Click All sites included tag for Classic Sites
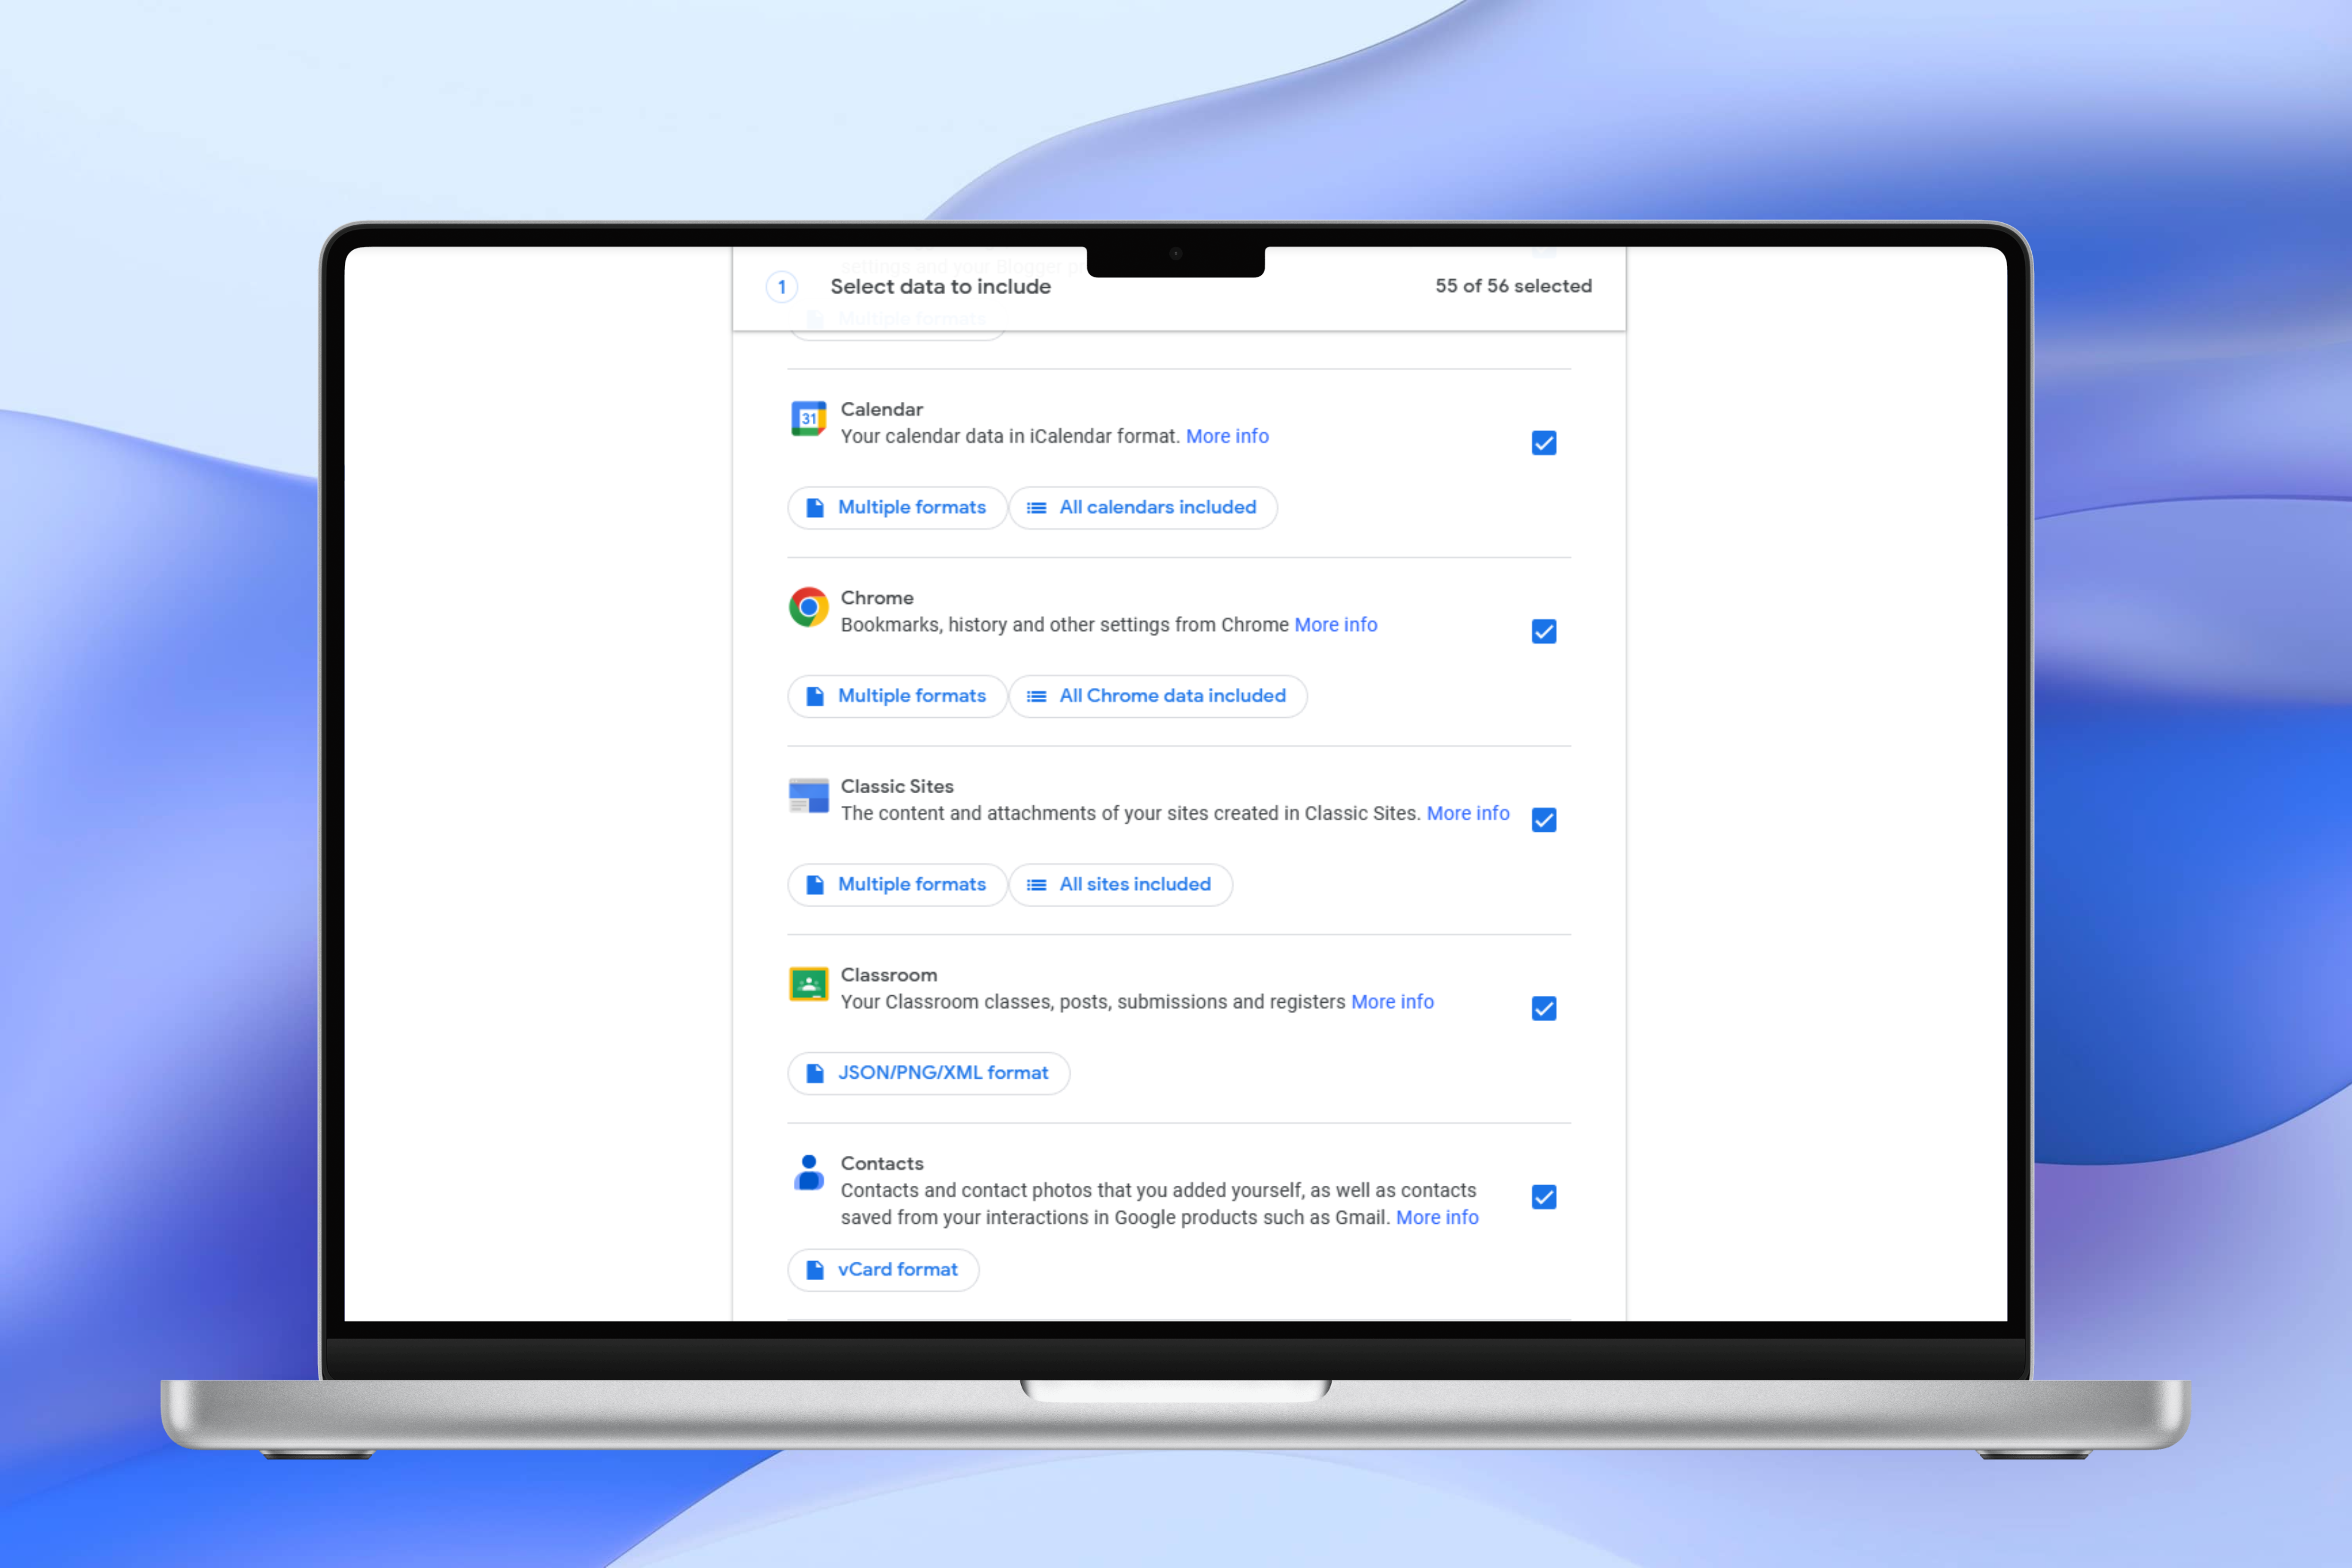The image size is (2352, 1568). click(x=1121, y=882)
